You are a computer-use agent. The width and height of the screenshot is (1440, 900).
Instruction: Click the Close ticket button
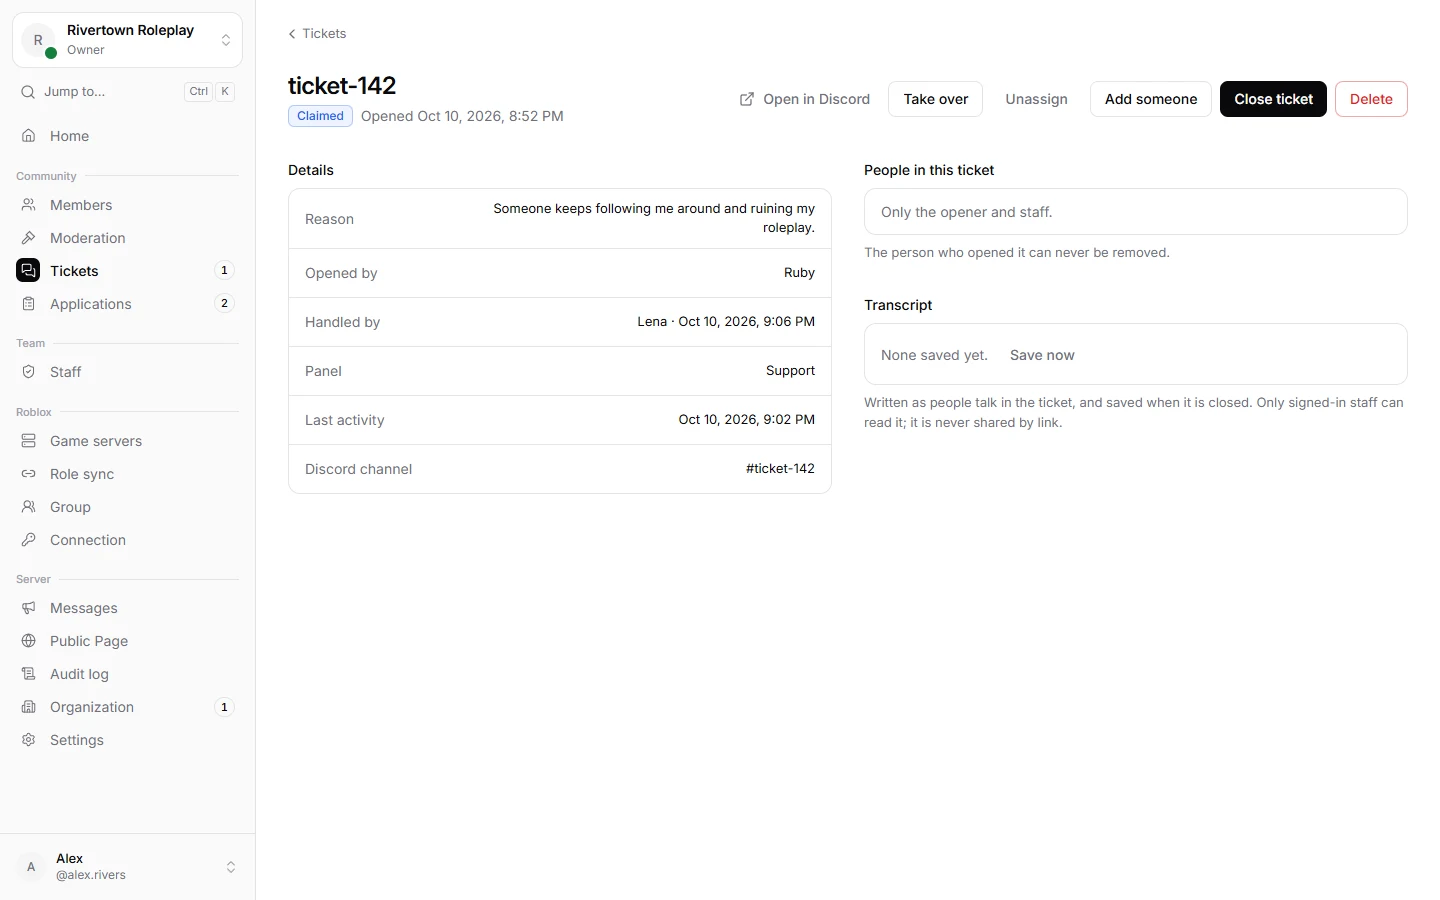point(1273,99)
